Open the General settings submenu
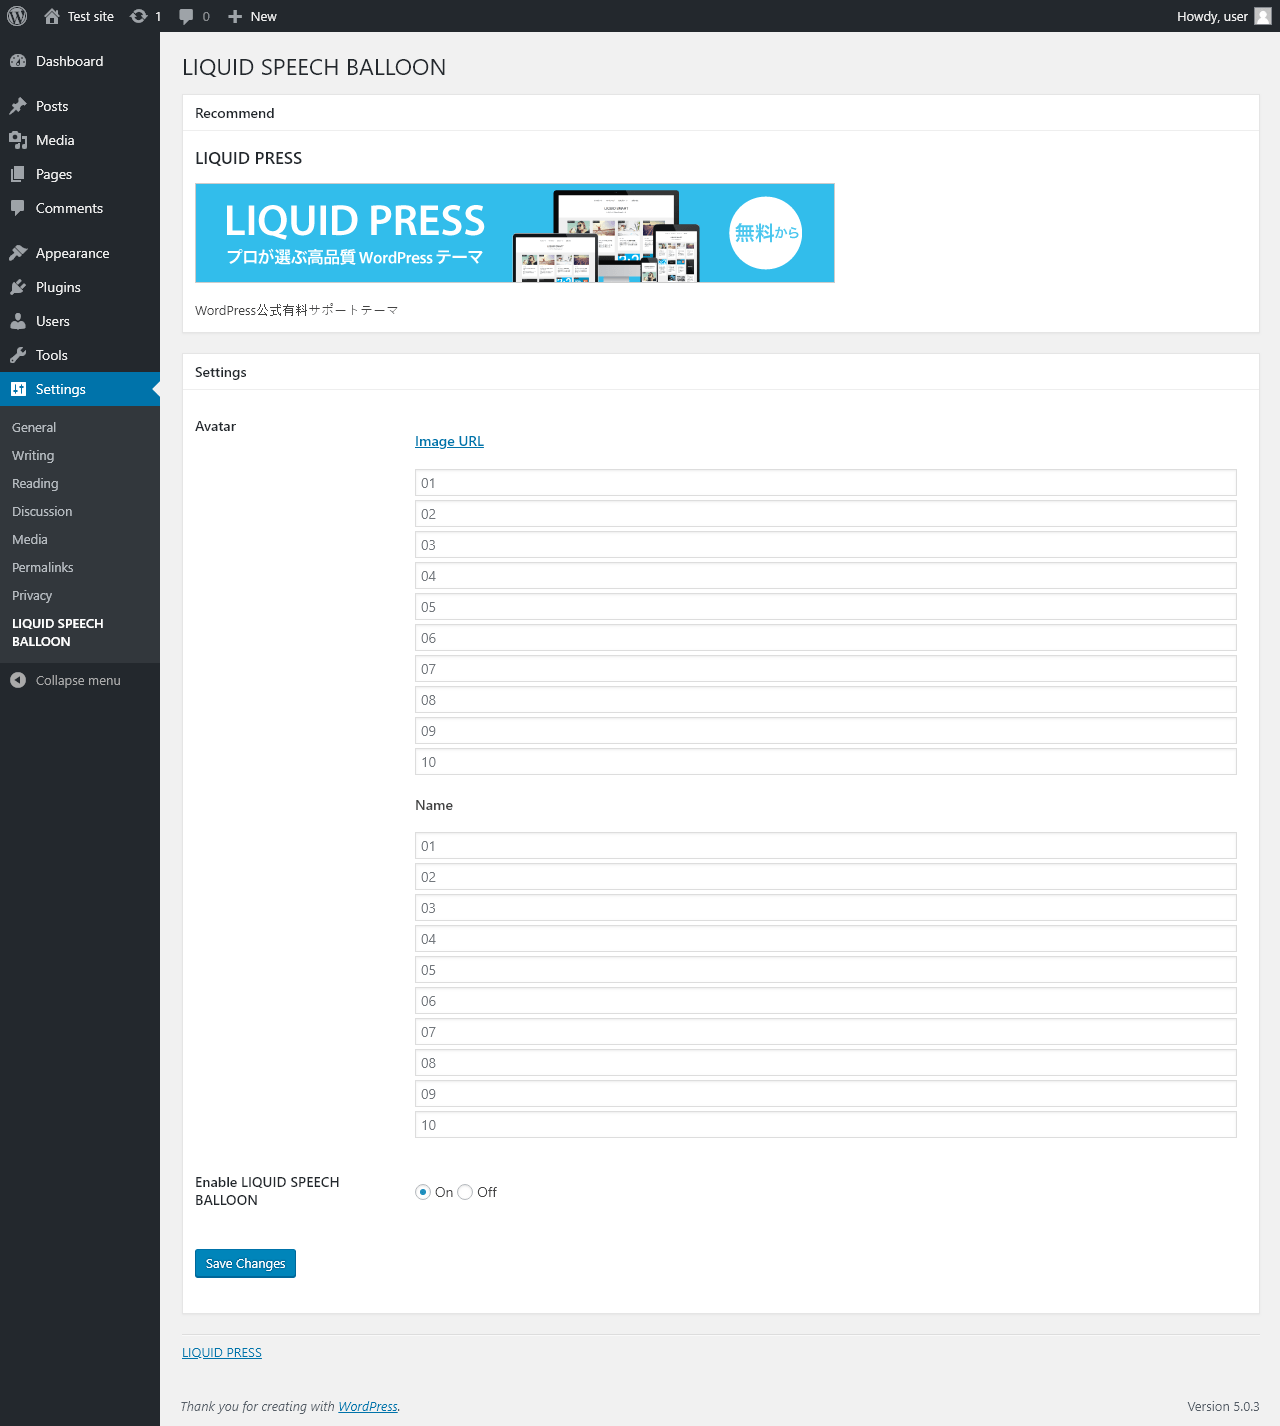 pyautogui.click(x=34, y=427)
